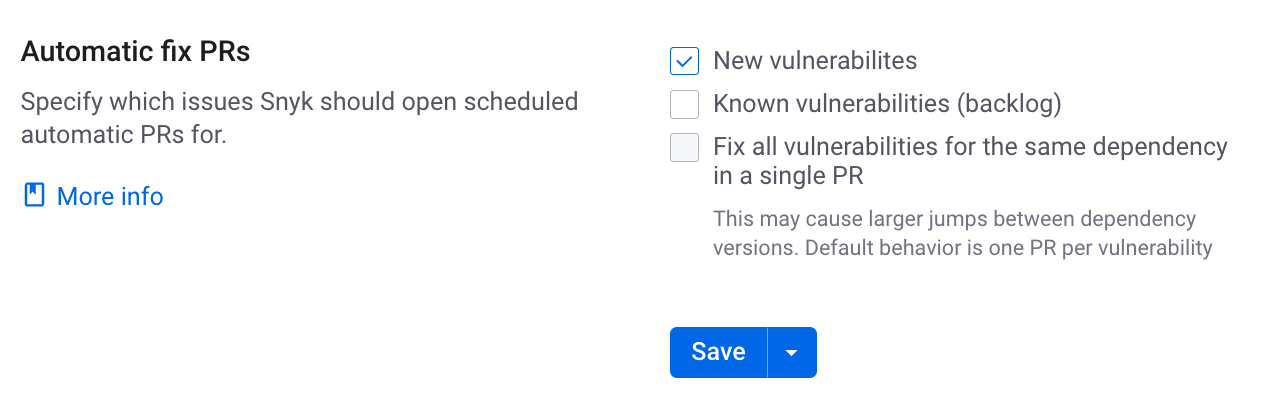Image resolution: width=1268 pixels, height=416 pixels.
Task: Click the checkmark icon for New vulnerabilites
Action: [x=684, y=61]
